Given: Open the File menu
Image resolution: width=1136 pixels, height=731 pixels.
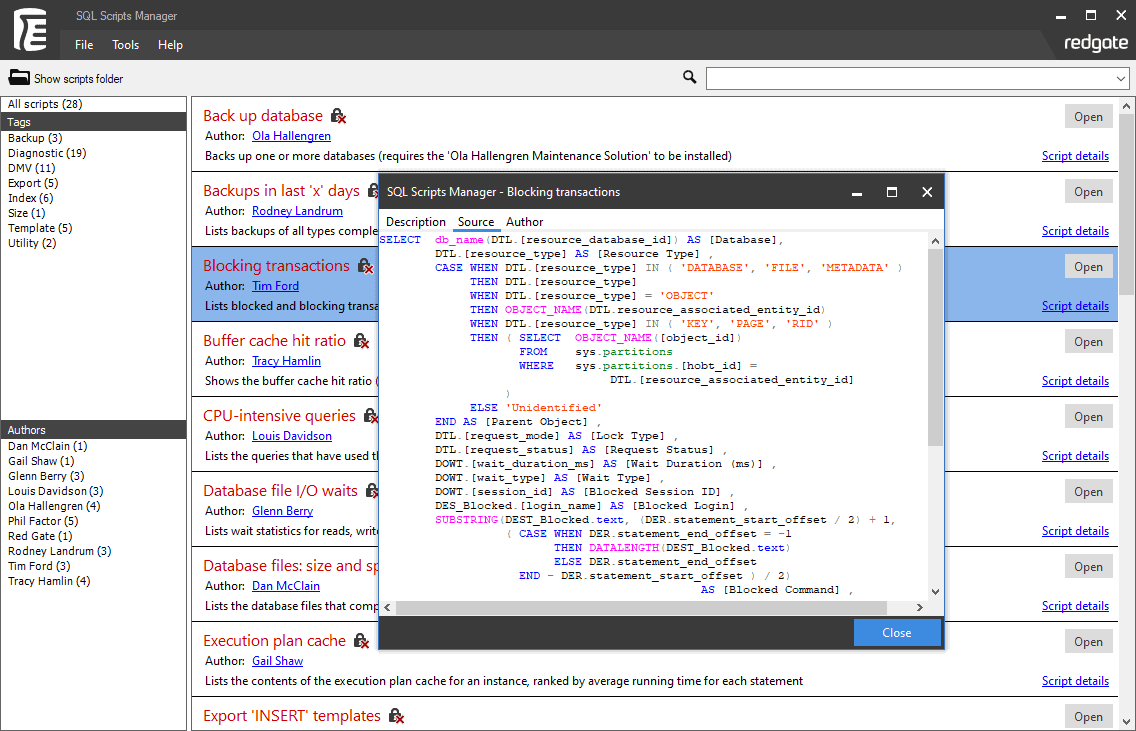Looking at the screenshot, I should (83, 44).
